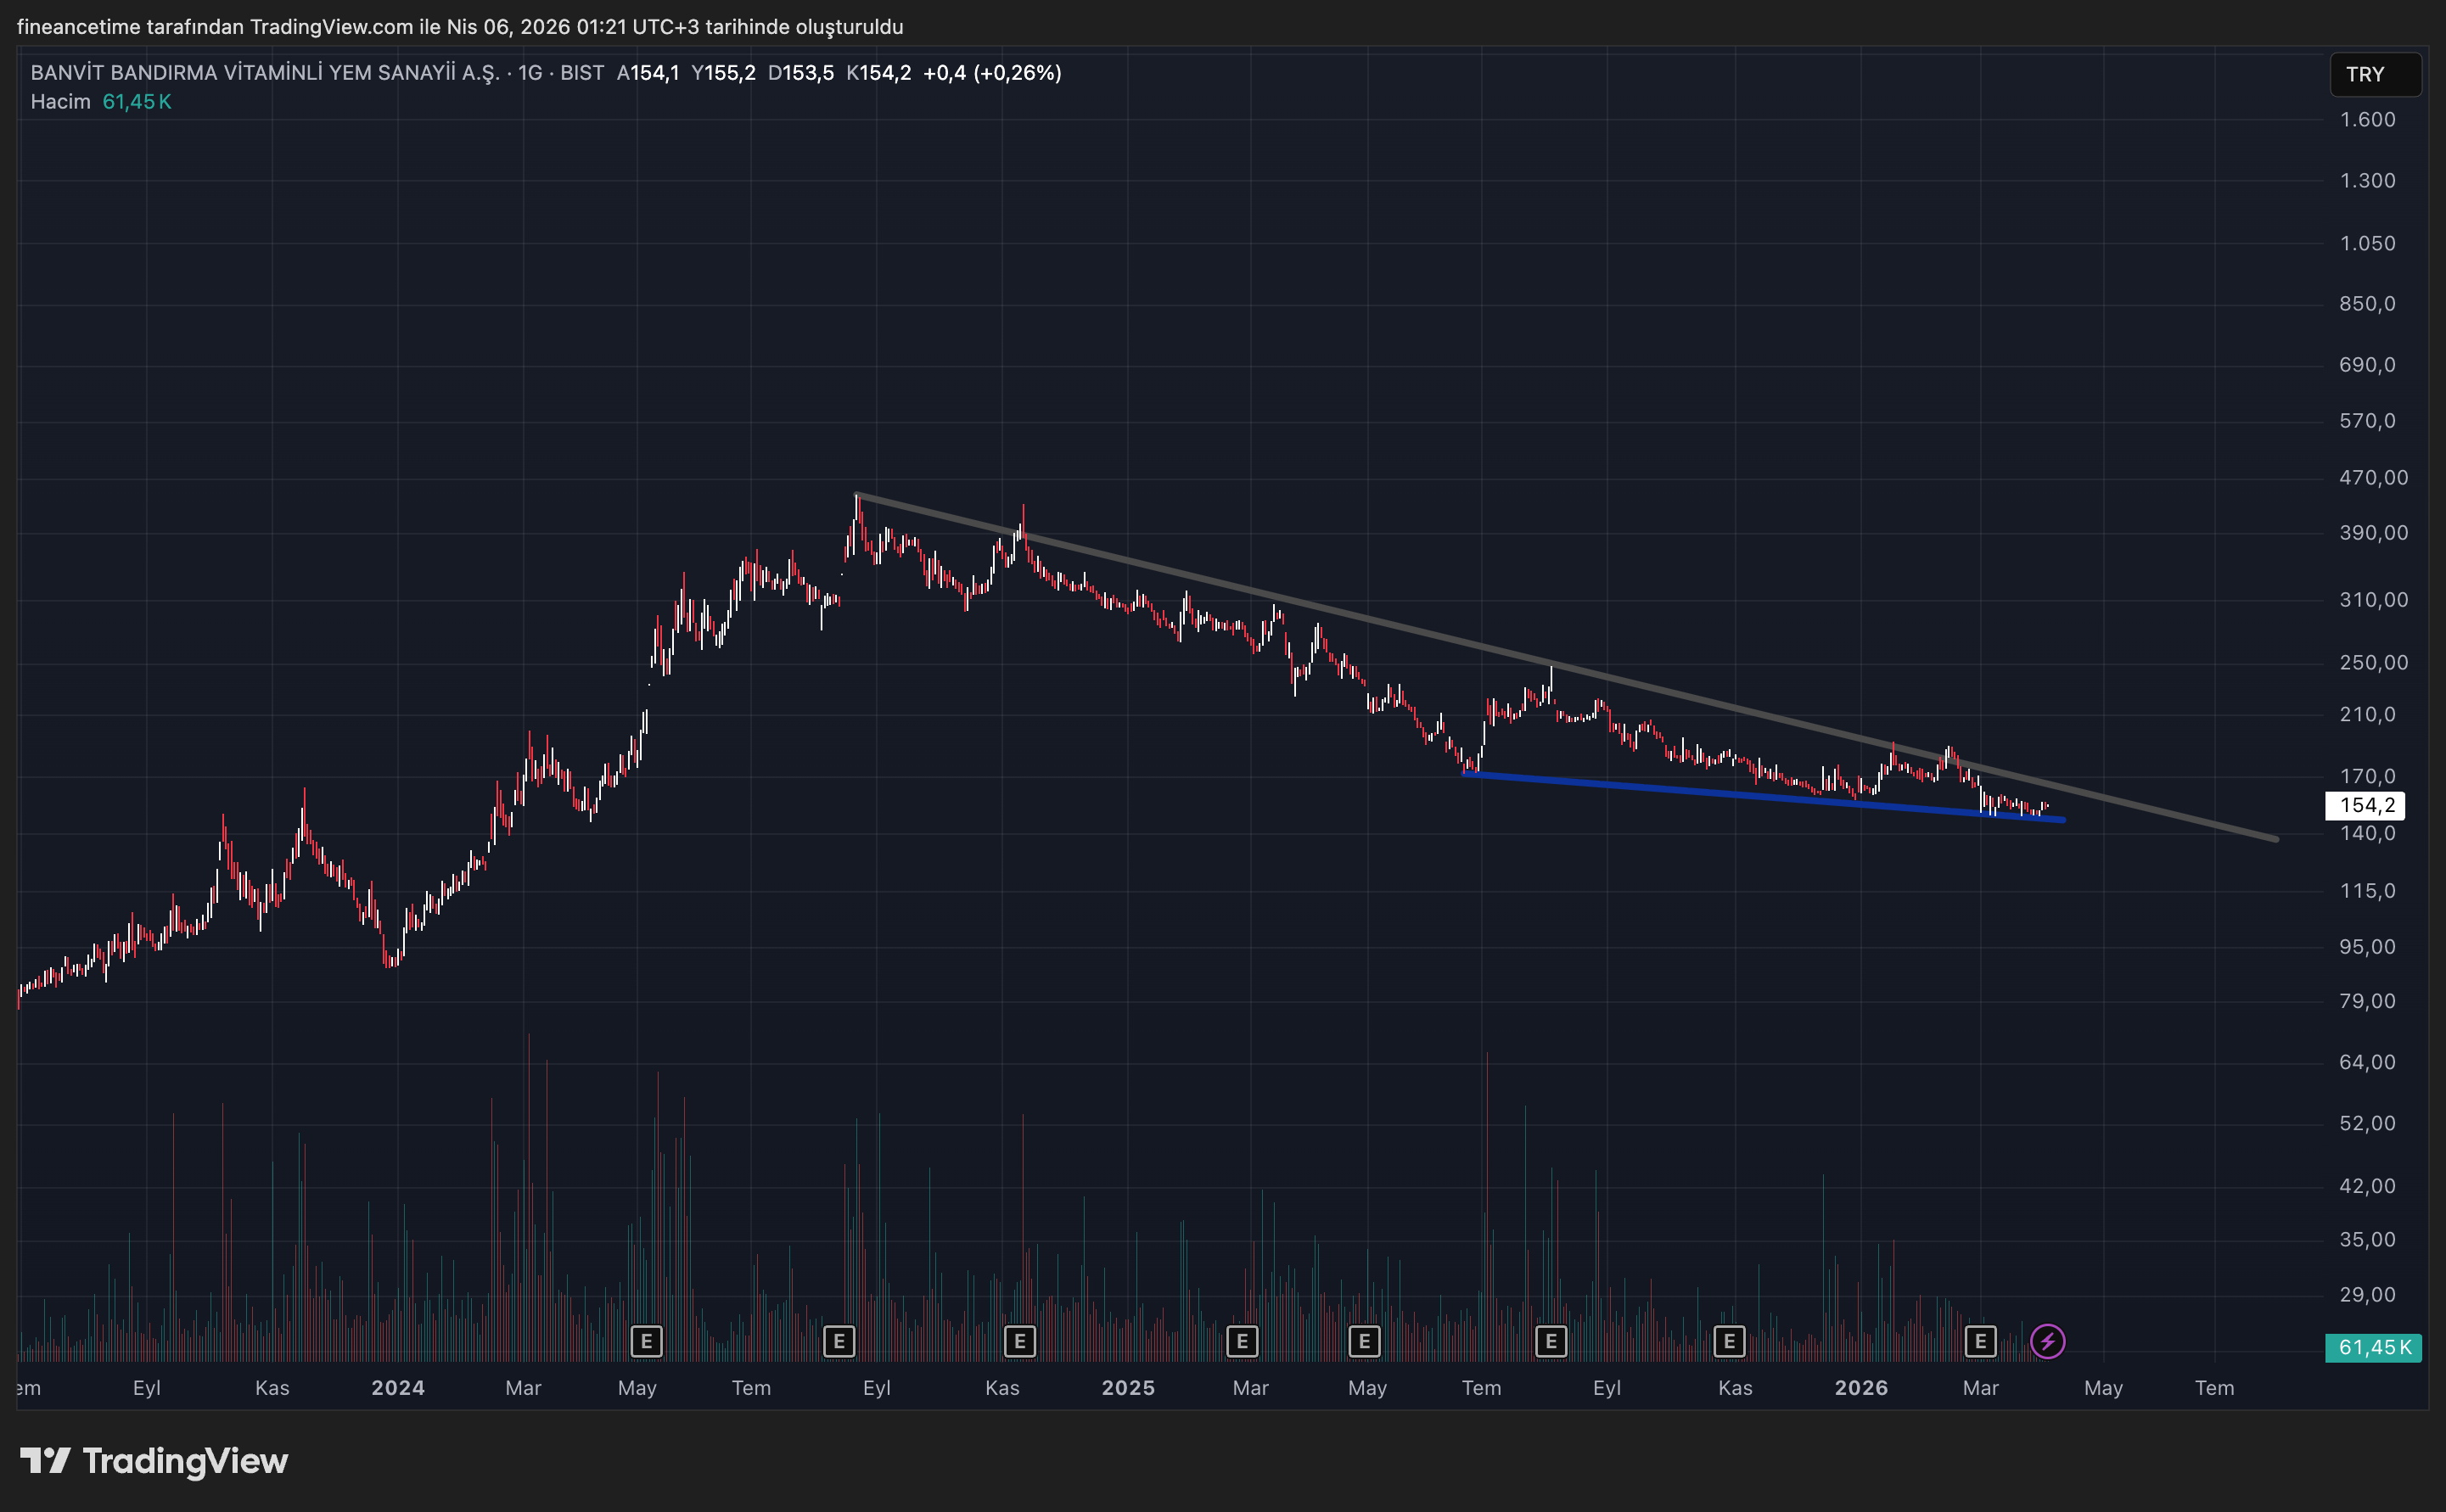
Task: Open the earnings marker near Kas 2024
Action: [x=1019, y=1341]
